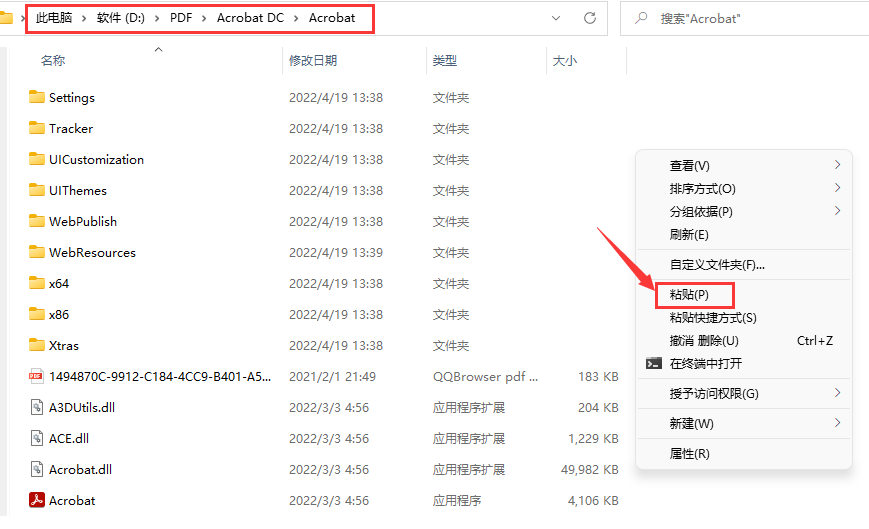
Task: Click chevron after 软件 (D:) in breadcrumb
Action: point(157,18)
